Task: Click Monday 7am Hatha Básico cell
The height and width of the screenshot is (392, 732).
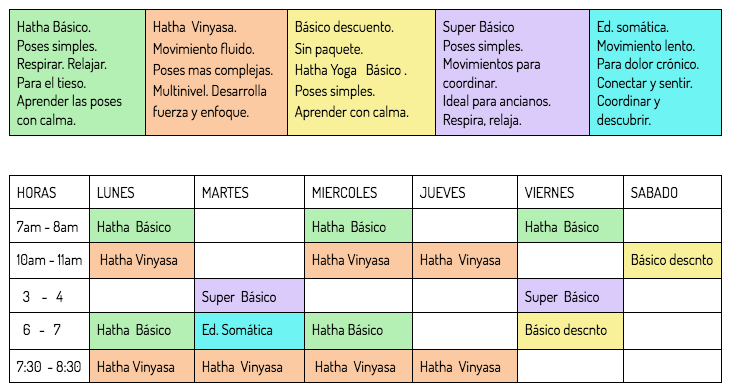Action: click(142, 226)
